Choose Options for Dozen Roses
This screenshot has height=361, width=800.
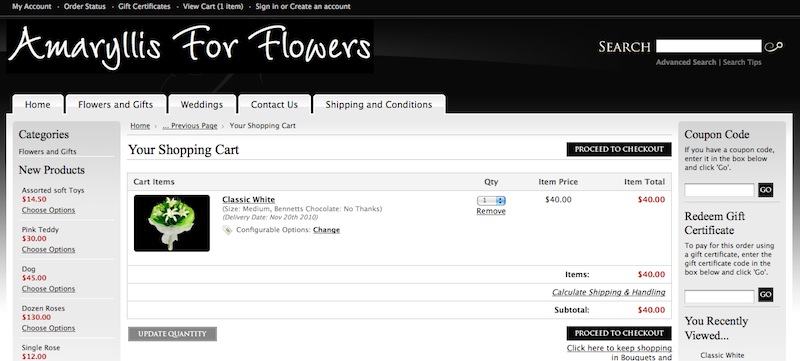[48, 328]
